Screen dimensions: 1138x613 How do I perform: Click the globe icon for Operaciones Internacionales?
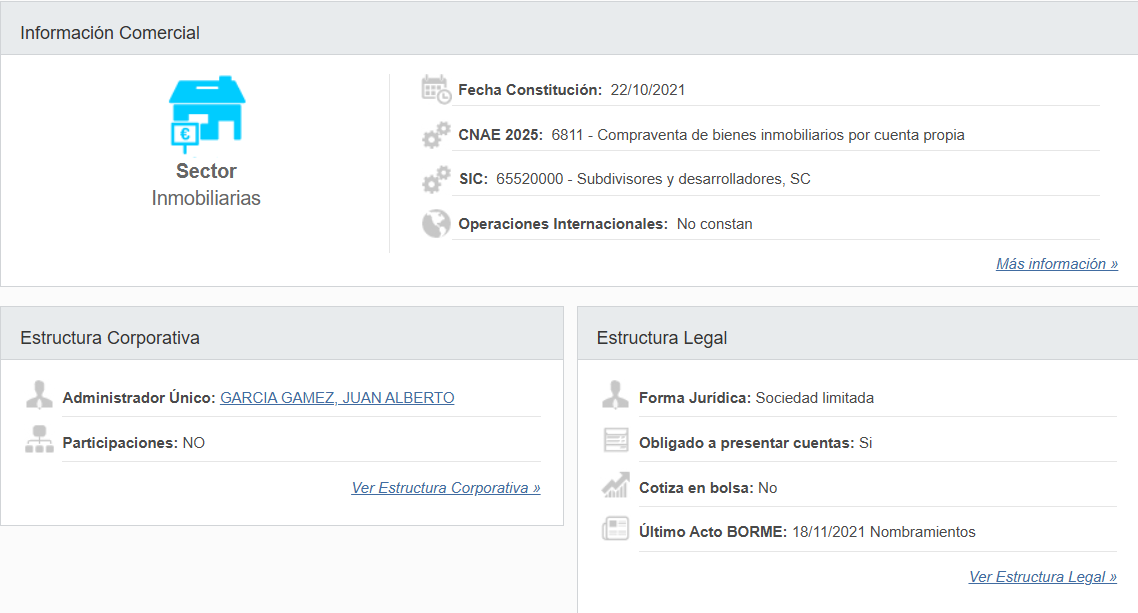(436, 223)
